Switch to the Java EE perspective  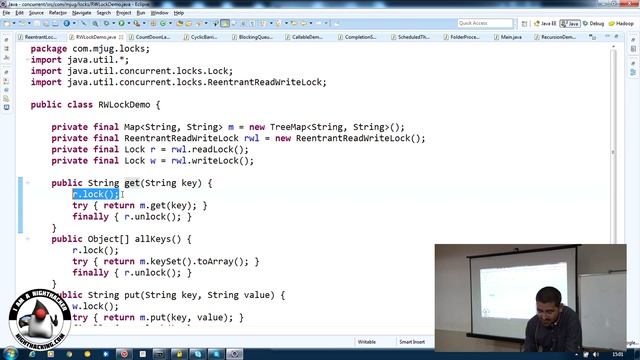coord(545,24)
